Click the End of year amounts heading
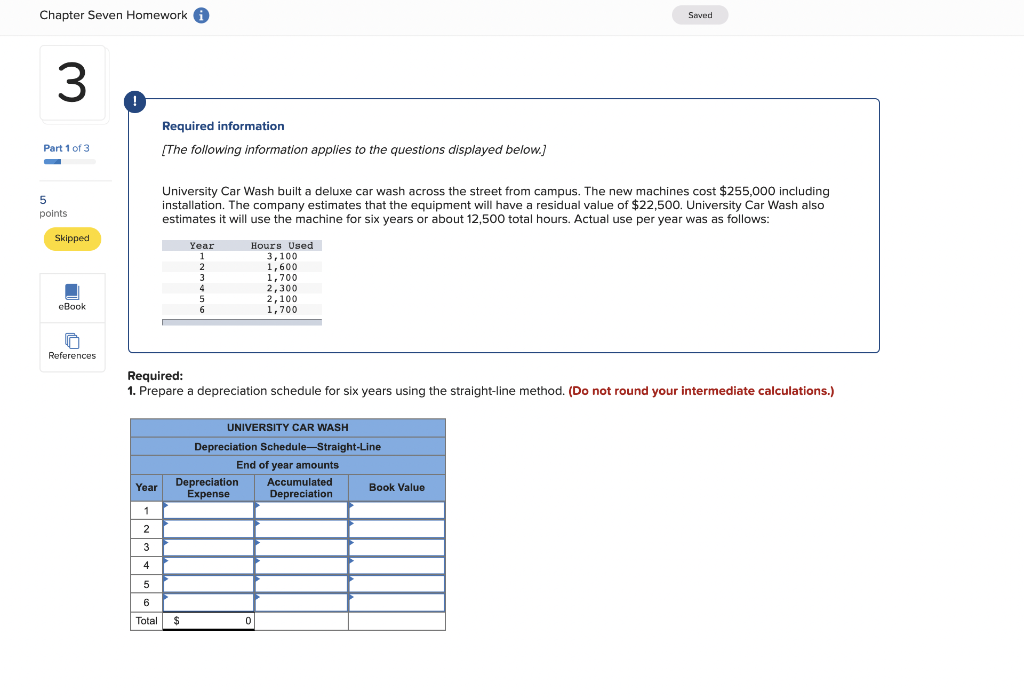Image resolution: width=1024 pixels, height=698 pixels. tap(288, 465)
